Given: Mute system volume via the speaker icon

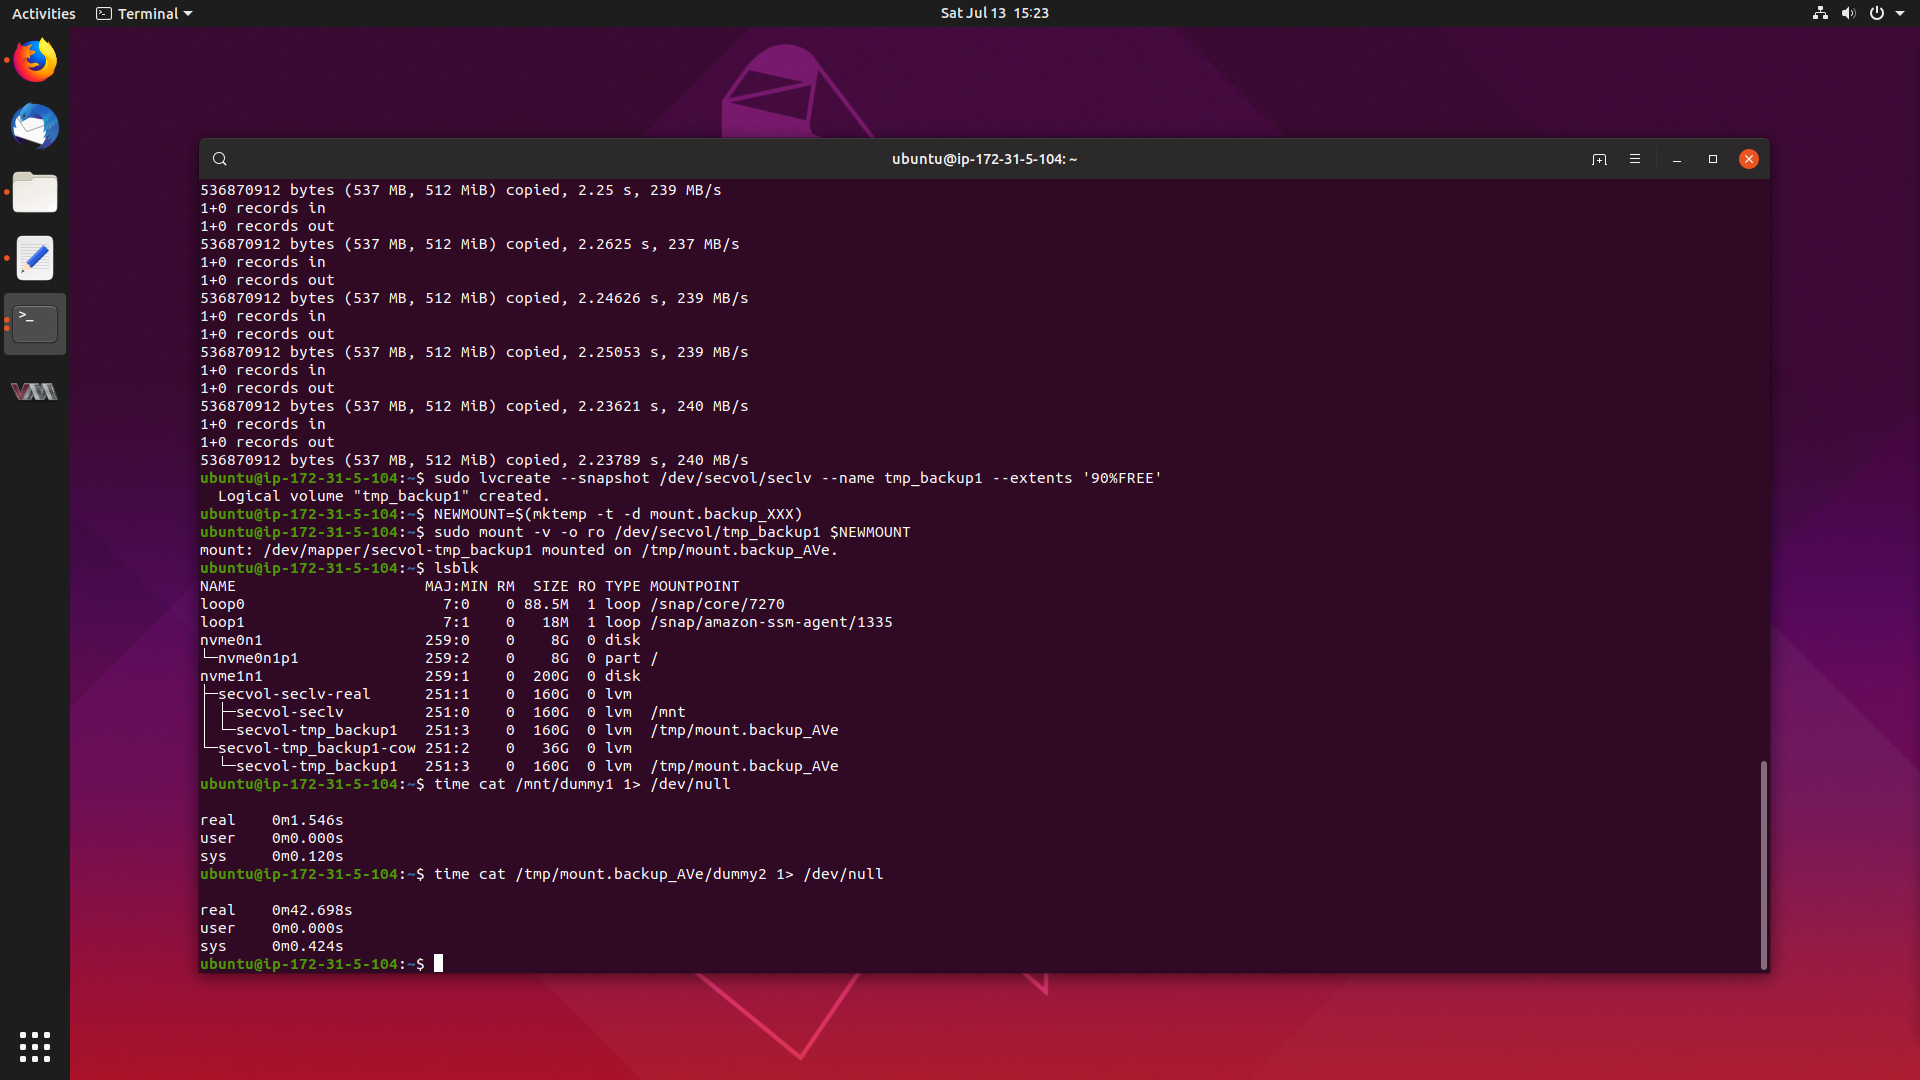Looking at the screenshot, I should 1847,13.
